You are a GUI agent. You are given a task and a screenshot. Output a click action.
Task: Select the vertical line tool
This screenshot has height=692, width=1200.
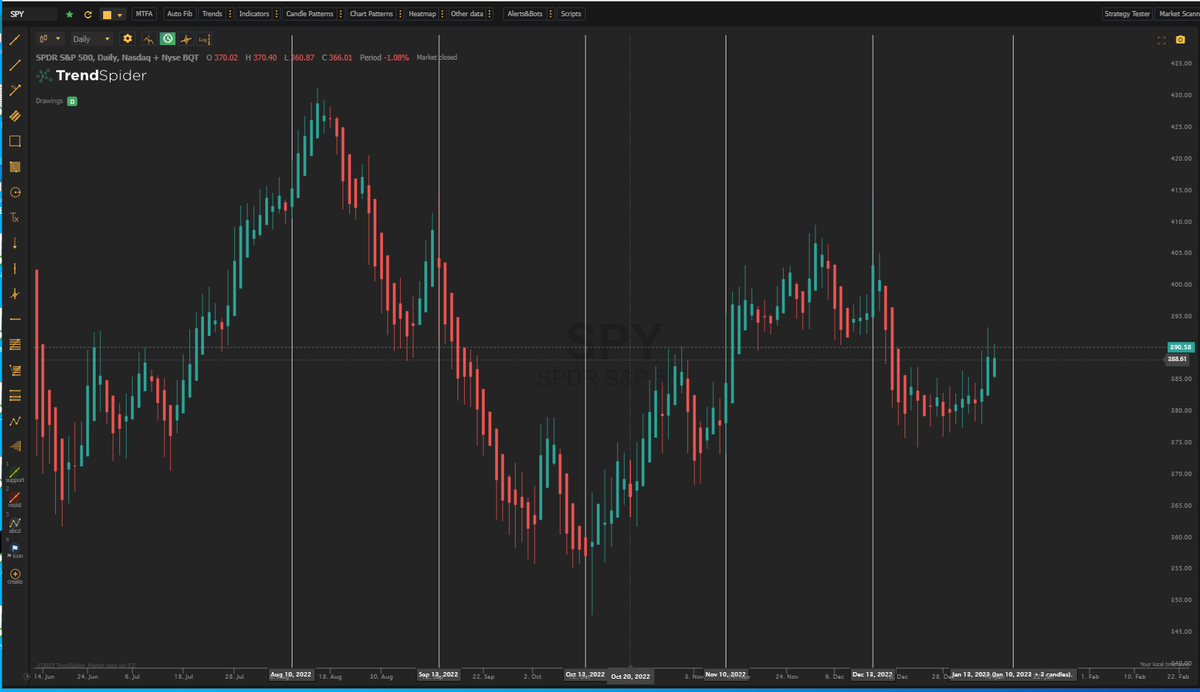[15, 268]
